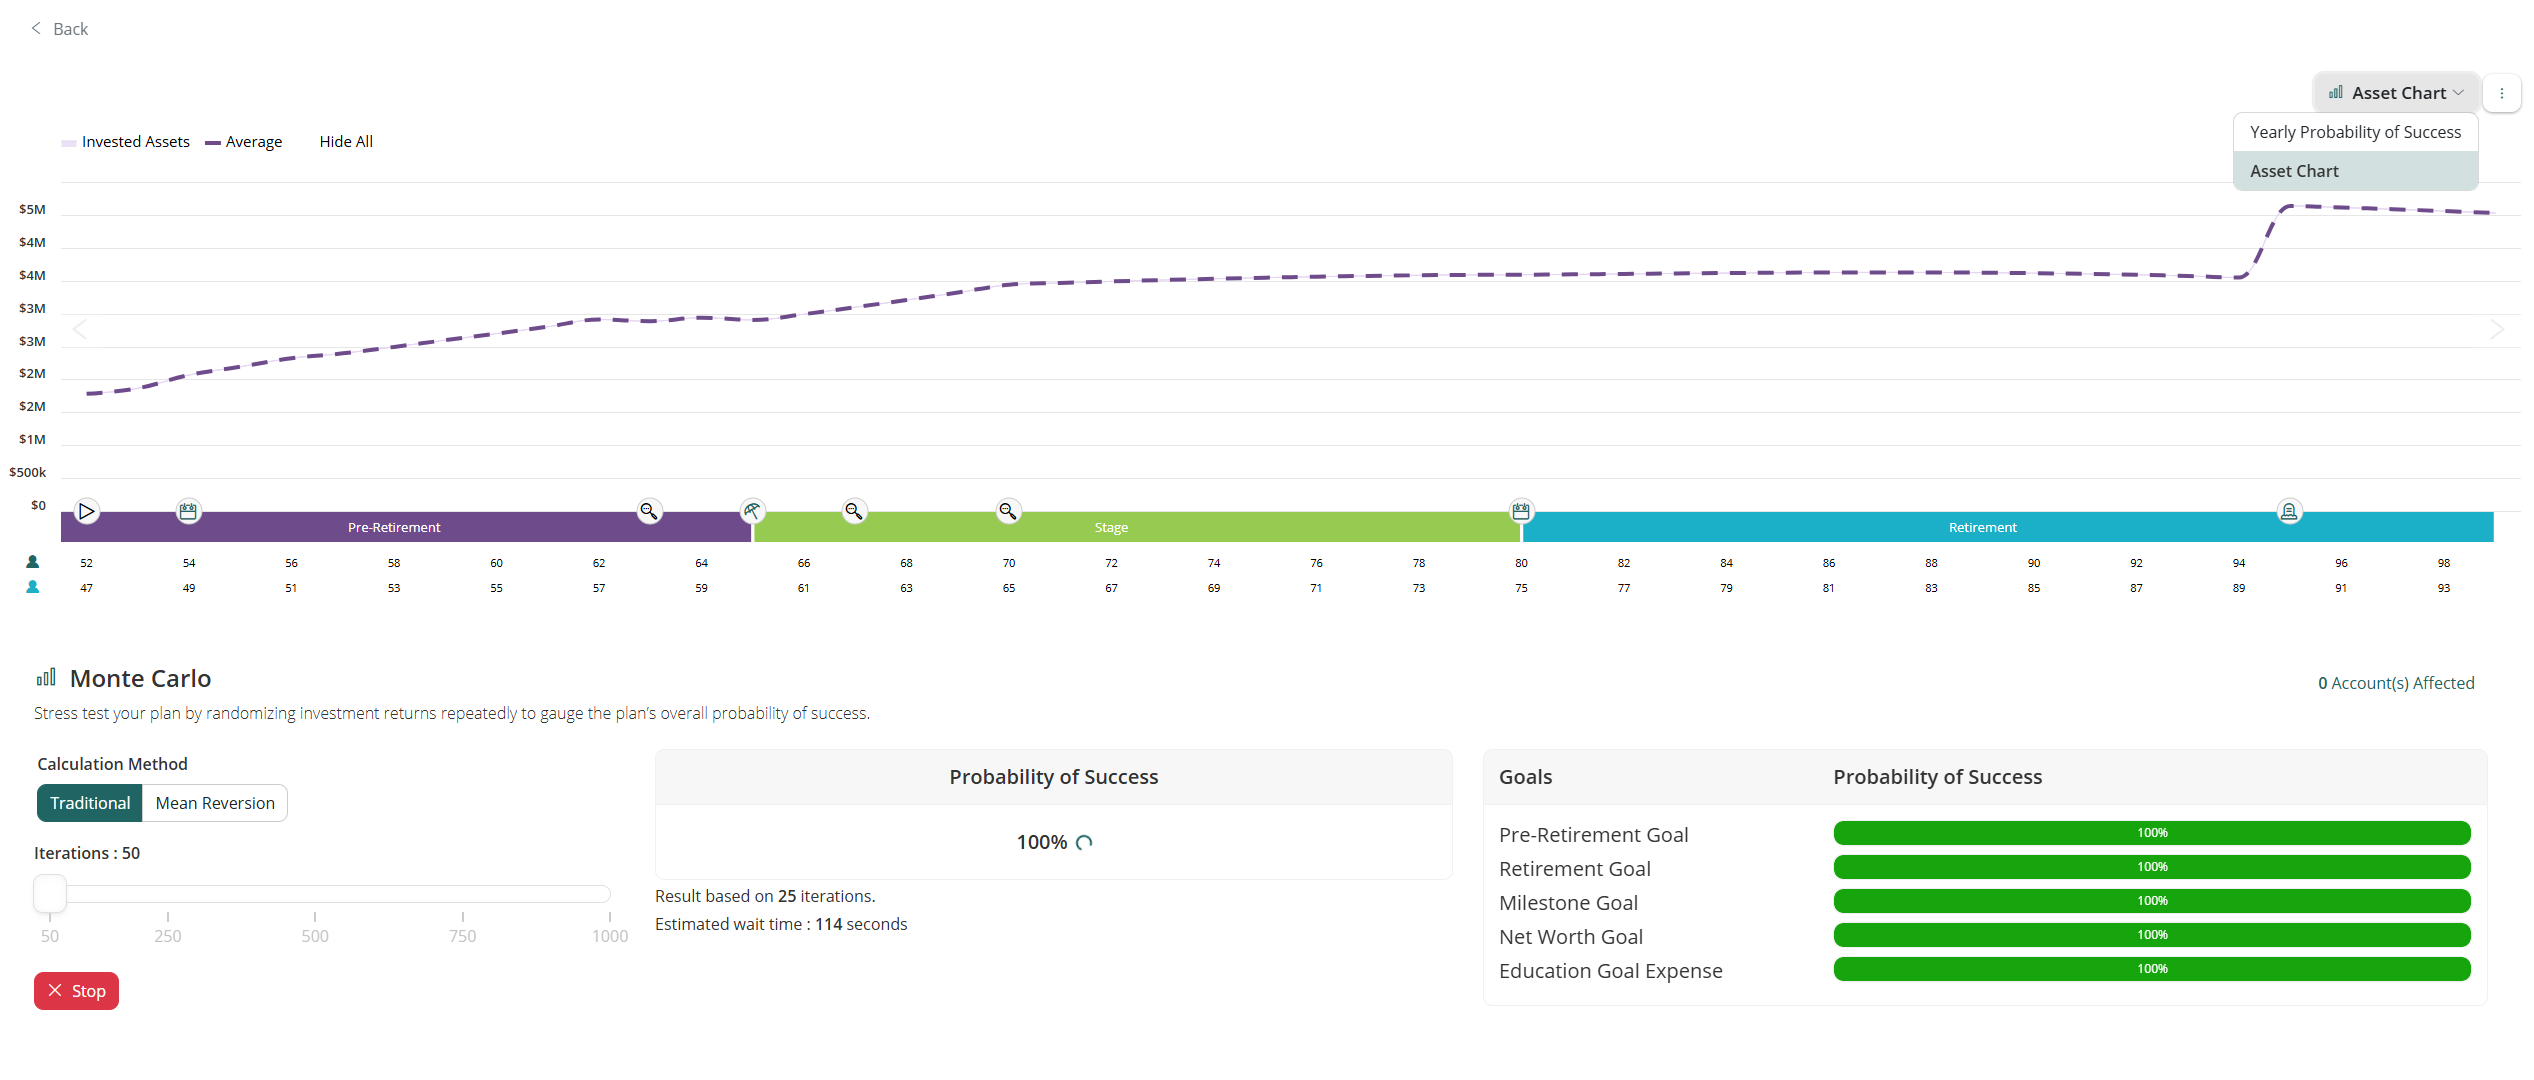Viewport: 2534px width, 1080px height.
Task: Open 0 Account(s) Affected link
Action: (x=2396, y=683)
